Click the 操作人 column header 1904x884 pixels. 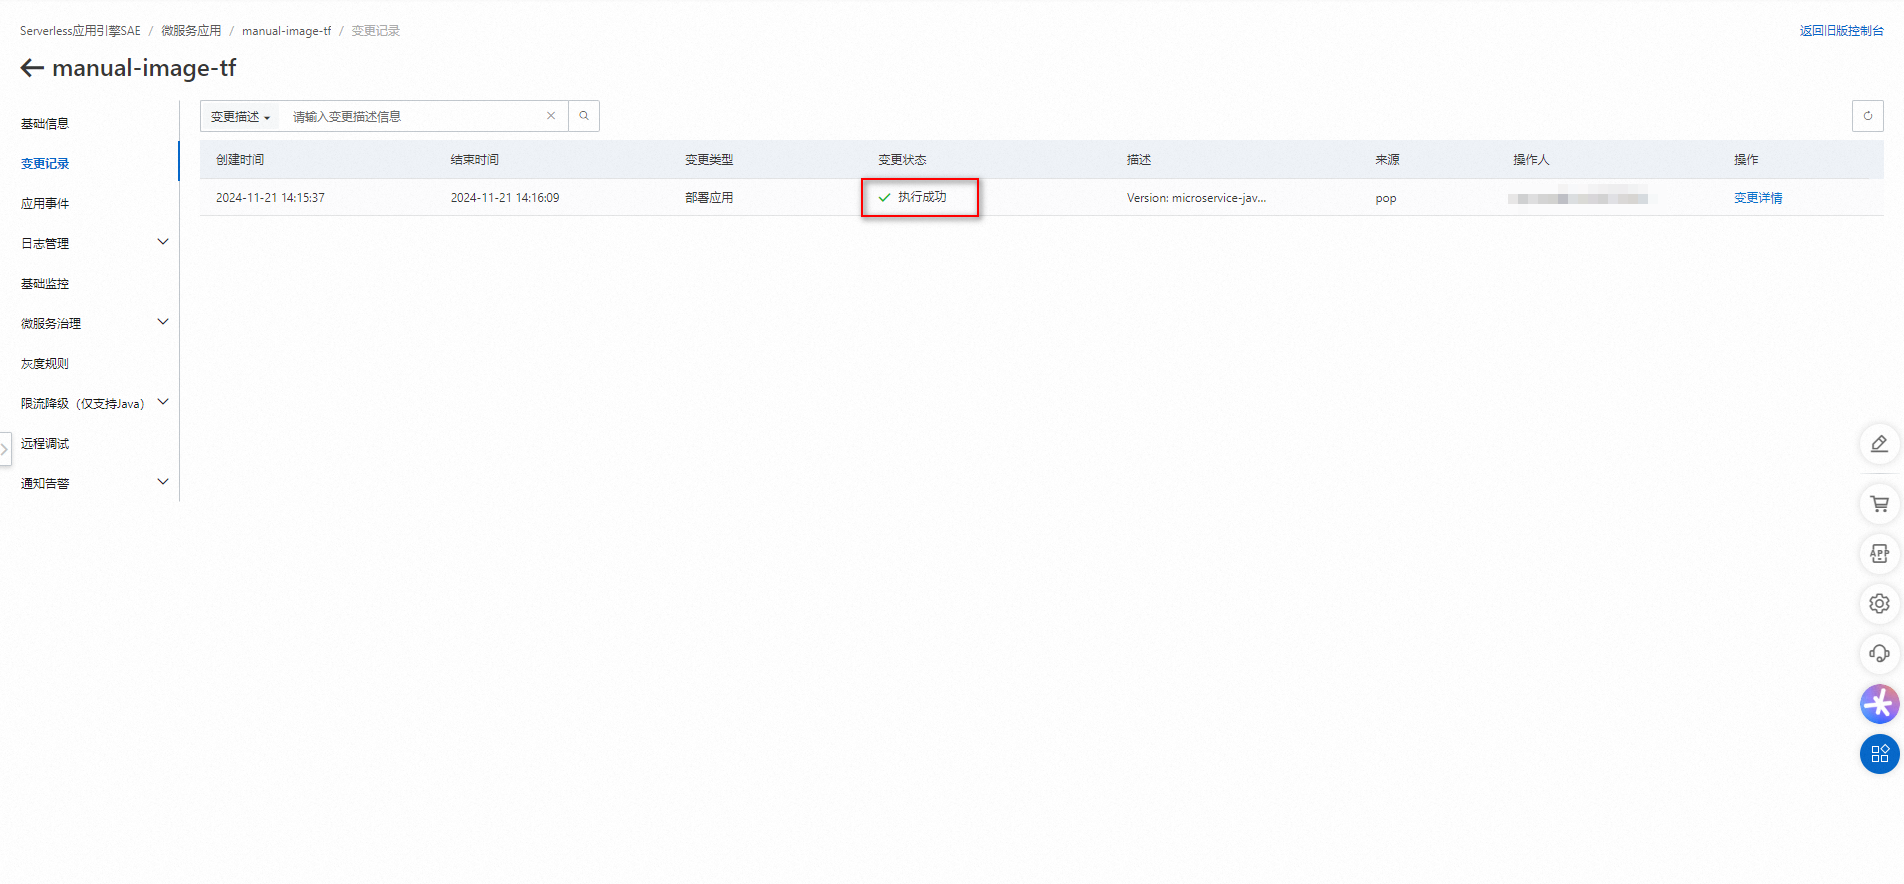[1531, 160]
